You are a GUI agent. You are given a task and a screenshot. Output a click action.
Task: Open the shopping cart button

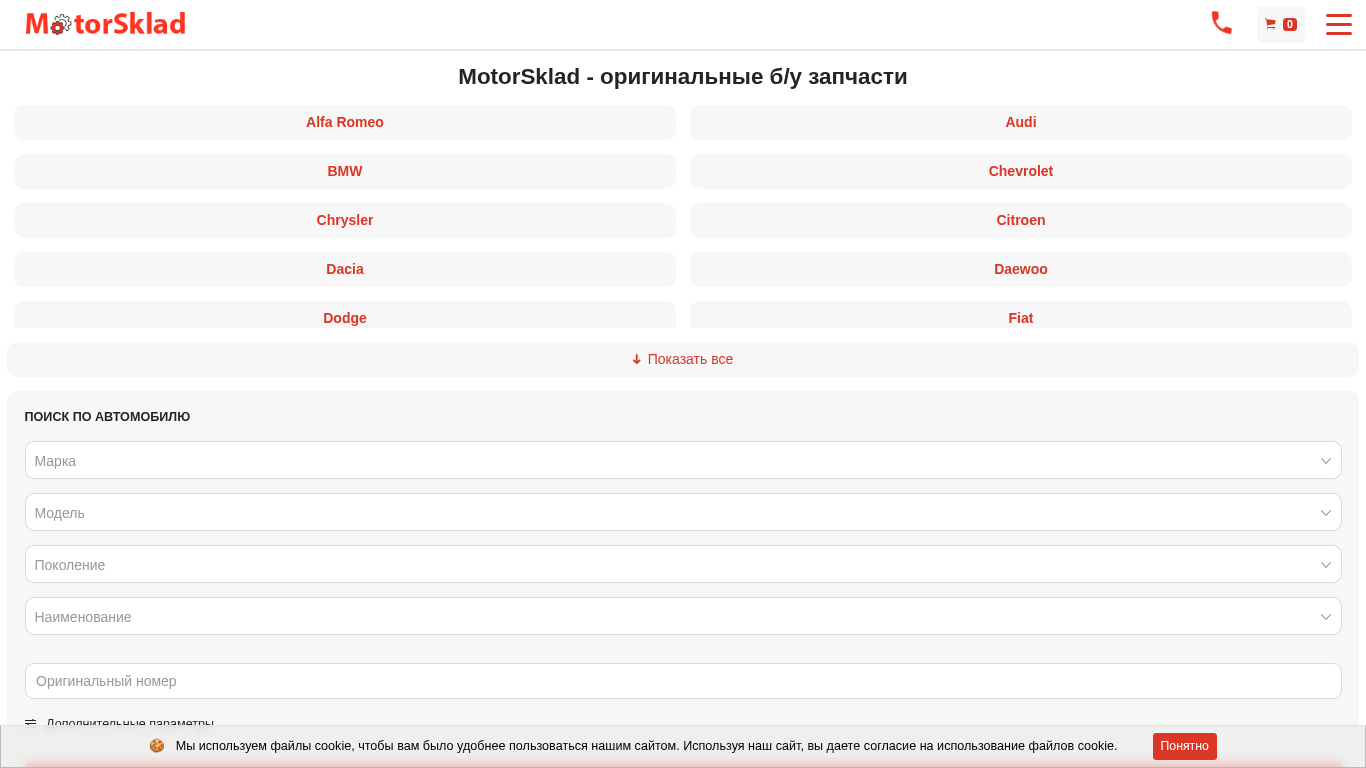click(1281, 24)
